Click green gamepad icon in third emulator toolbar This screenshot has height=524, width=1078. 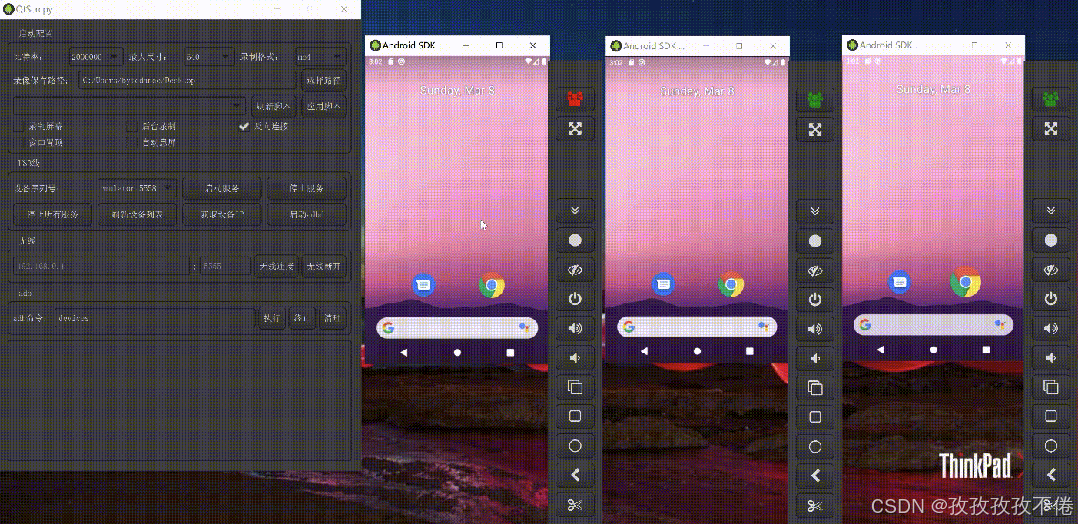pos(1050,98)
